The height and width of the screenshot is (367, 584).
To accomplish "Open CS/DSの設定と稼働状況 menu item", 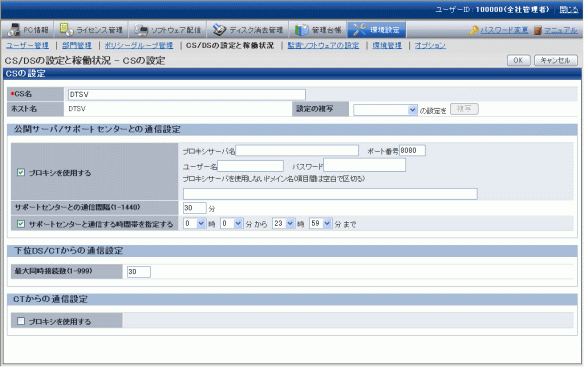I will point(230,45).
